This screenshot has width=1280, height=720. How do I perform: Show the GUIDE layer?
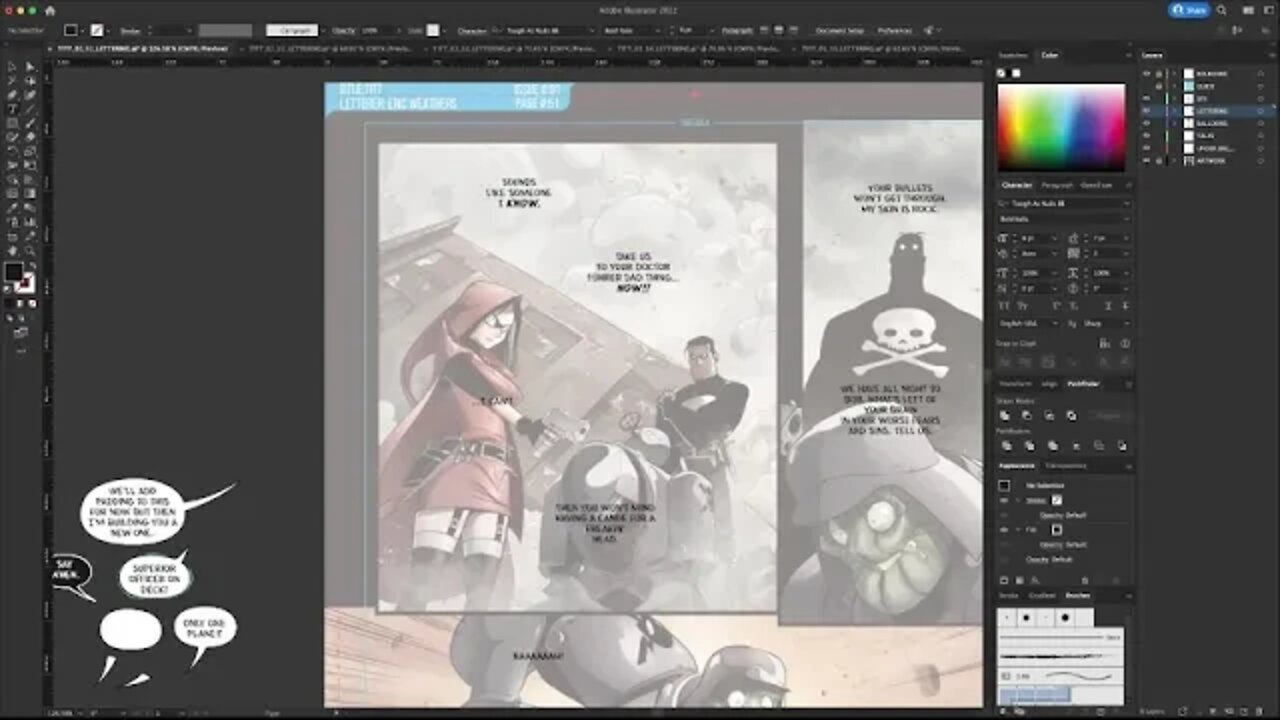(x=1146, y=87)
